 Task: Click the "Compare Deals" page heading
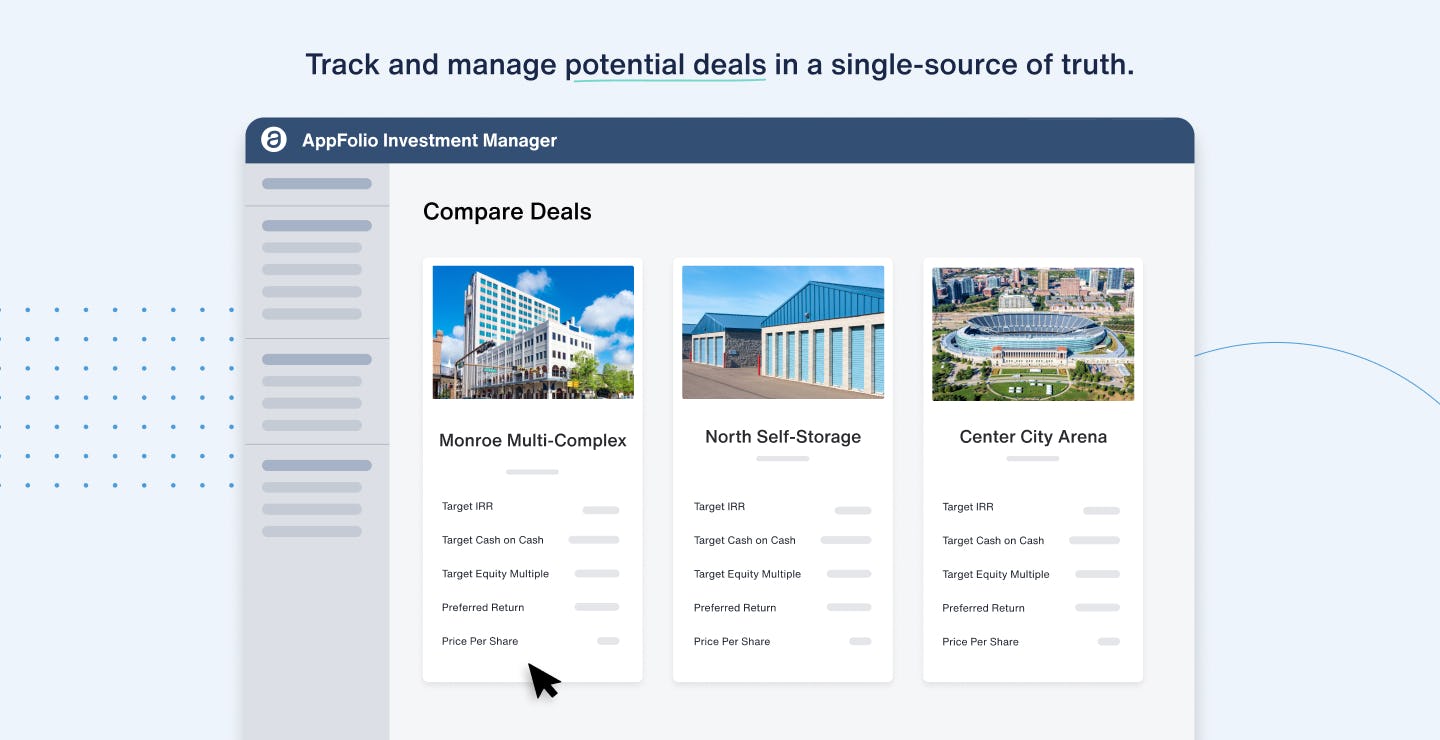click(507, 211)
